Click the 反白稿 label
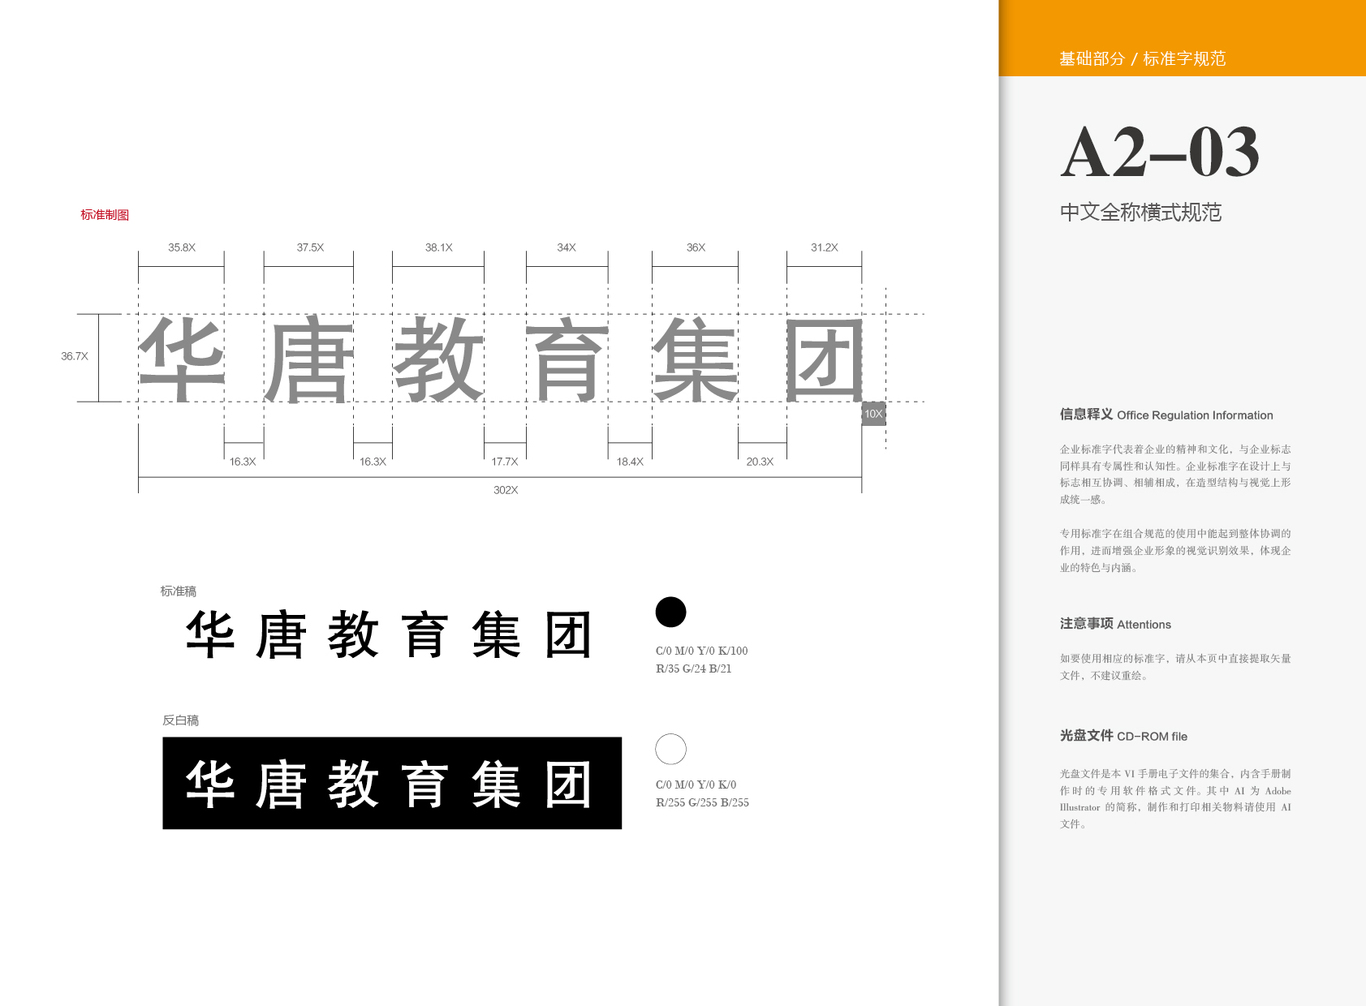 (181, 720)
